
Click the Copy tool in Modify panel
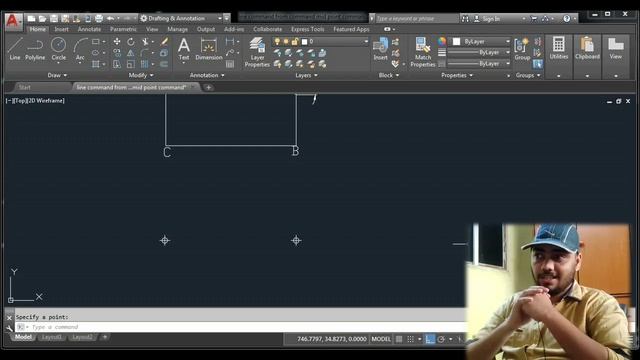(117, 53)
